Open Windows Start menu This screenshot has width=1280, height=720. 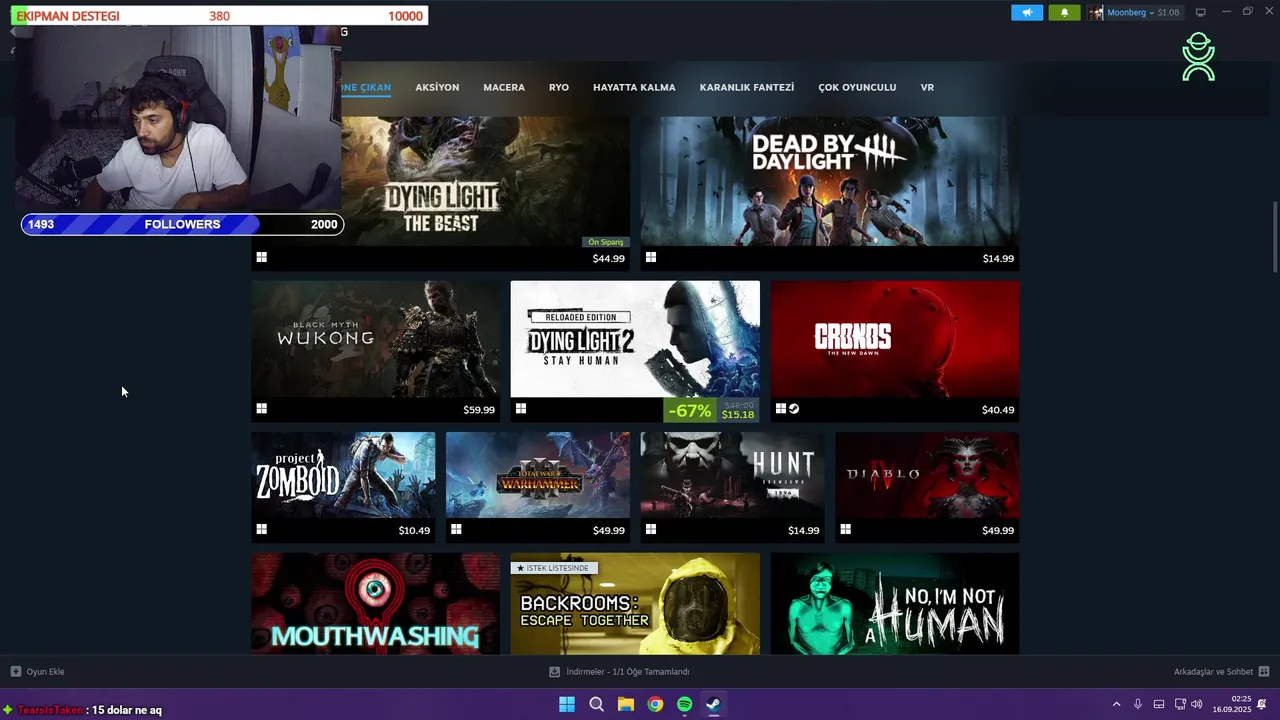[x=567, y=704]
